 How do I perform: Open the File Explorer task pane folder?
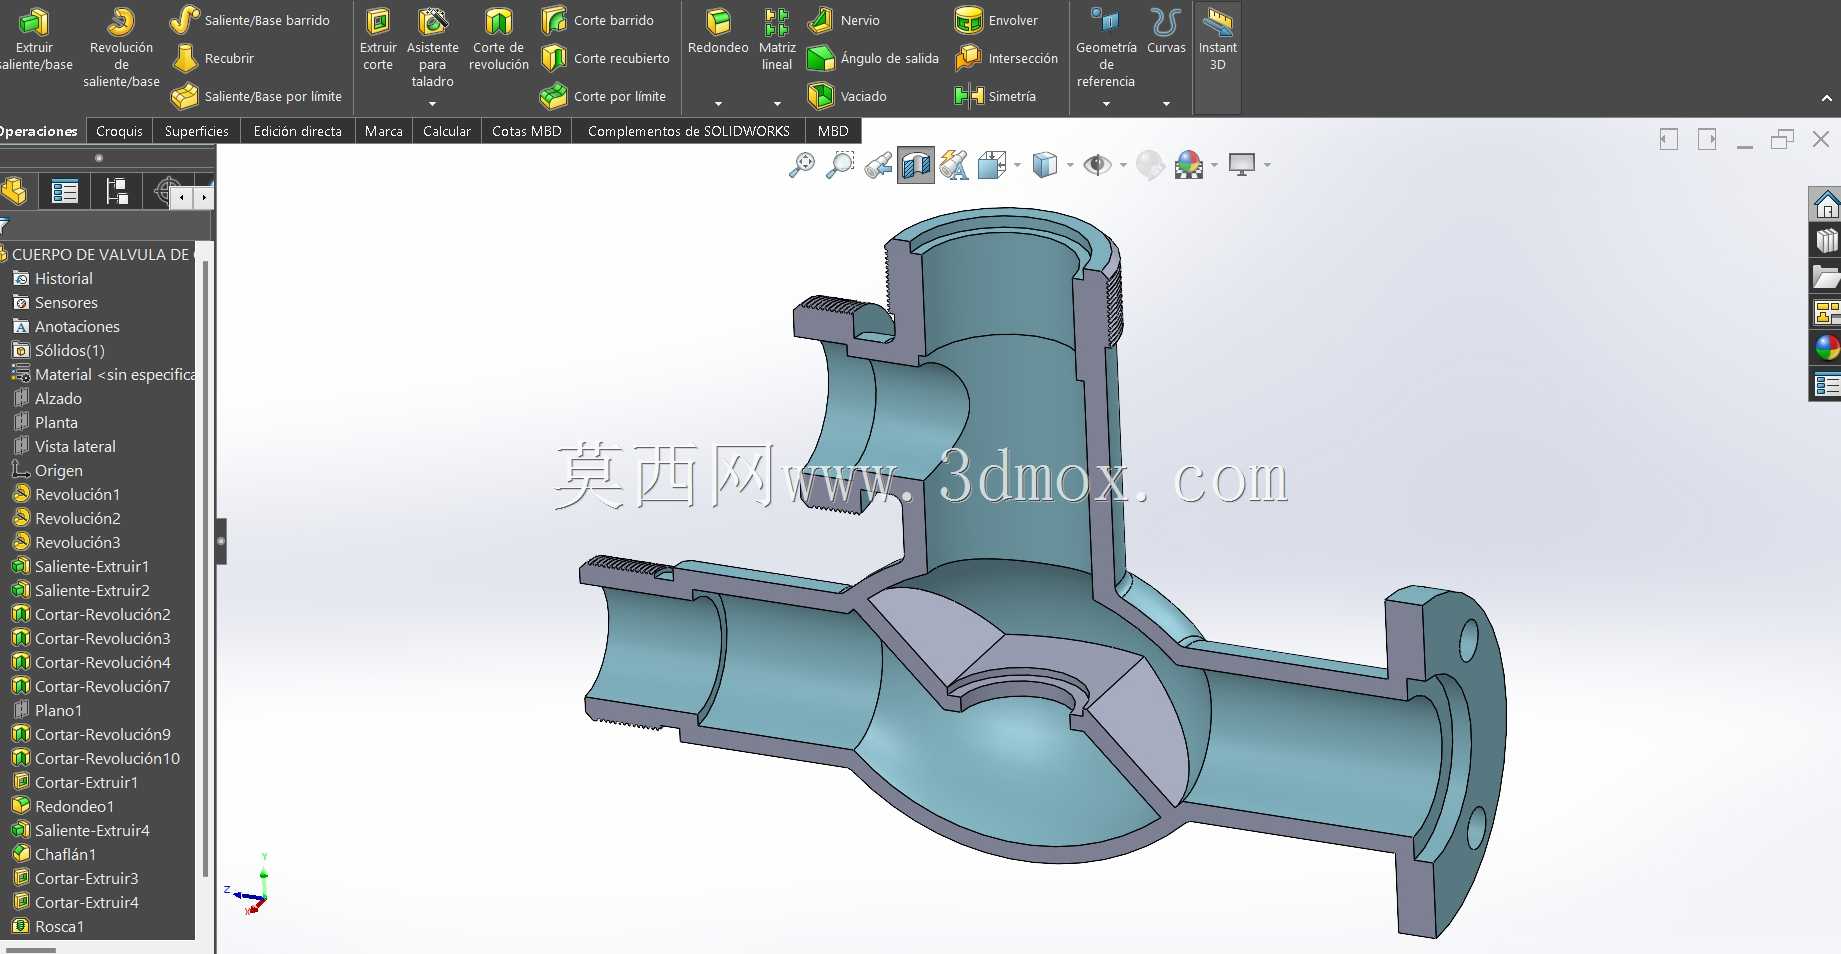[x=1826, y=276]
